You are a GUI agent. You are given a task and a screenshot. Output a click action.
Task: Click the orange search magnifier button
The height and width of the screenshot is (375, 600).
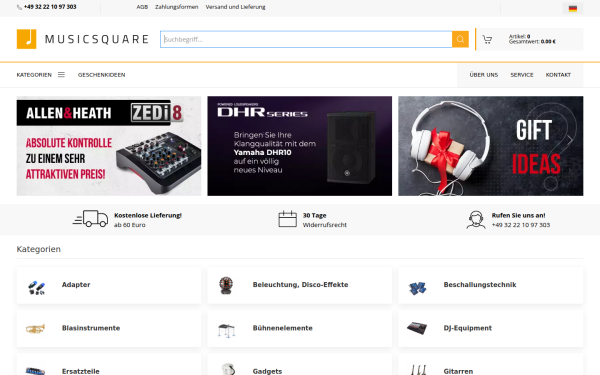click(460, 39)
